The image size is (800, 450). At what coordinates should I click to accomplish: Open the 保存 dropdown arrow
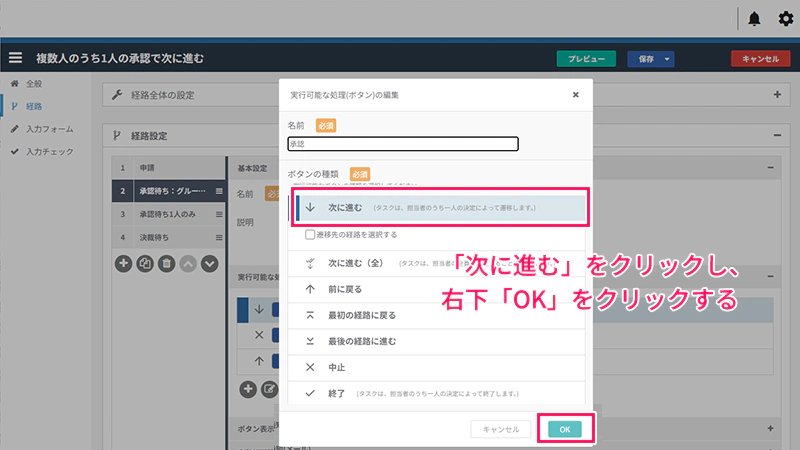(x=667, y=59)
